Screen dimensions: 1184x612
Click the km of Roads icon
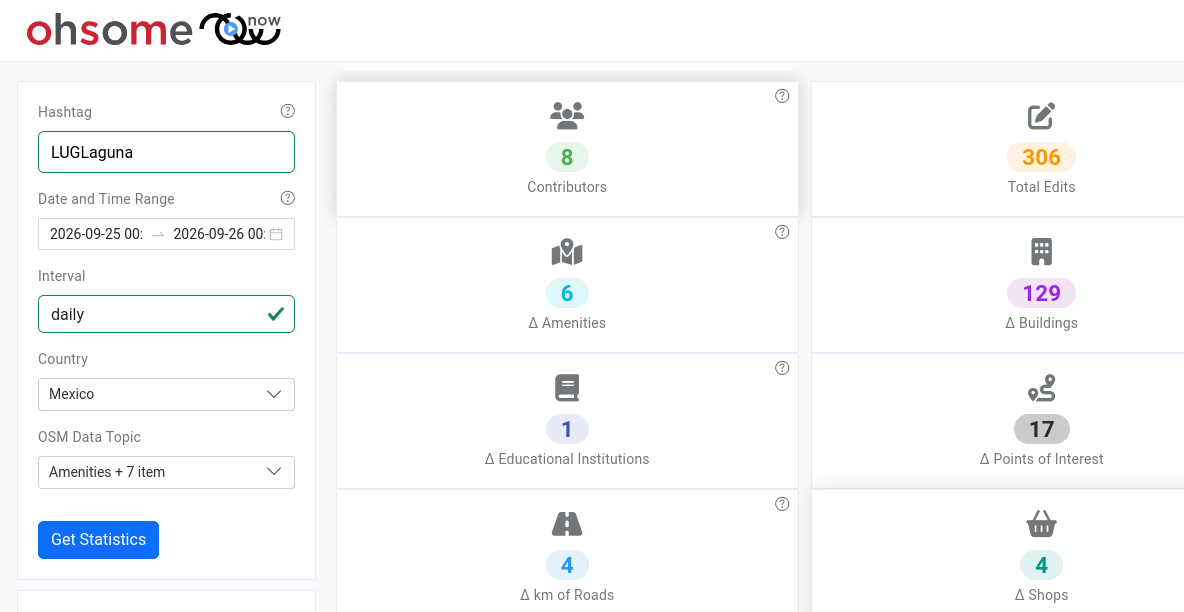tap(567, 524)
